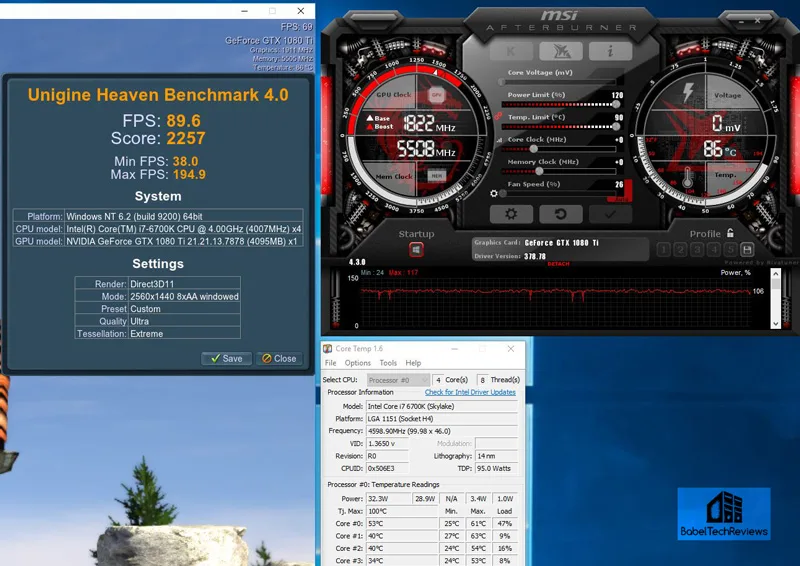Click the Core Temp Model field

point(442,406)
